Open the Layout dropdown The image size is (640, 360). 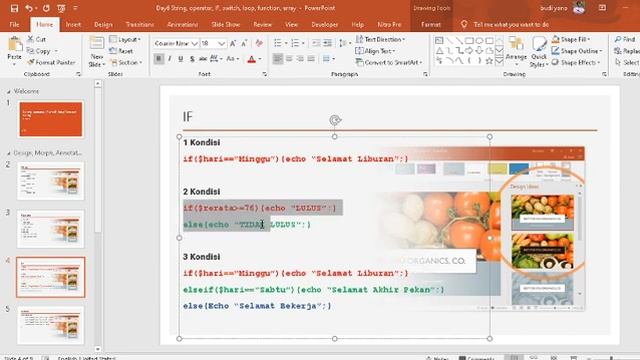pyautogui.click(x=125, y=40)
